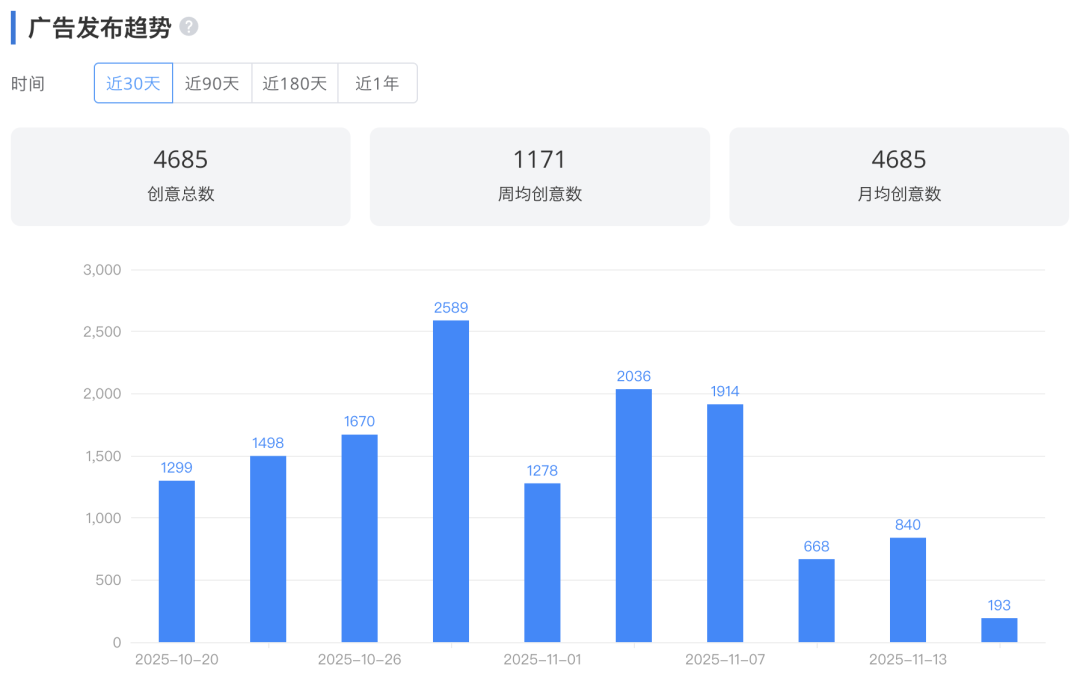Image resolution: width=1080 pixels, height=677 pixels.
Task: Select the currently active 近30天 tab
Action: 132,83
